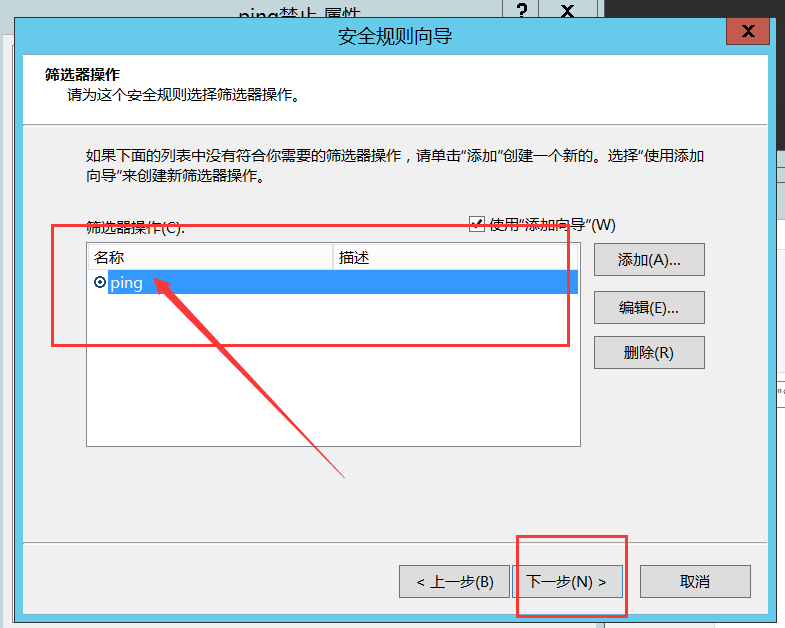The height and width of the screenshot is (628, 785).
Task: Click the 描述 column header
Action: tap(455, 257)
